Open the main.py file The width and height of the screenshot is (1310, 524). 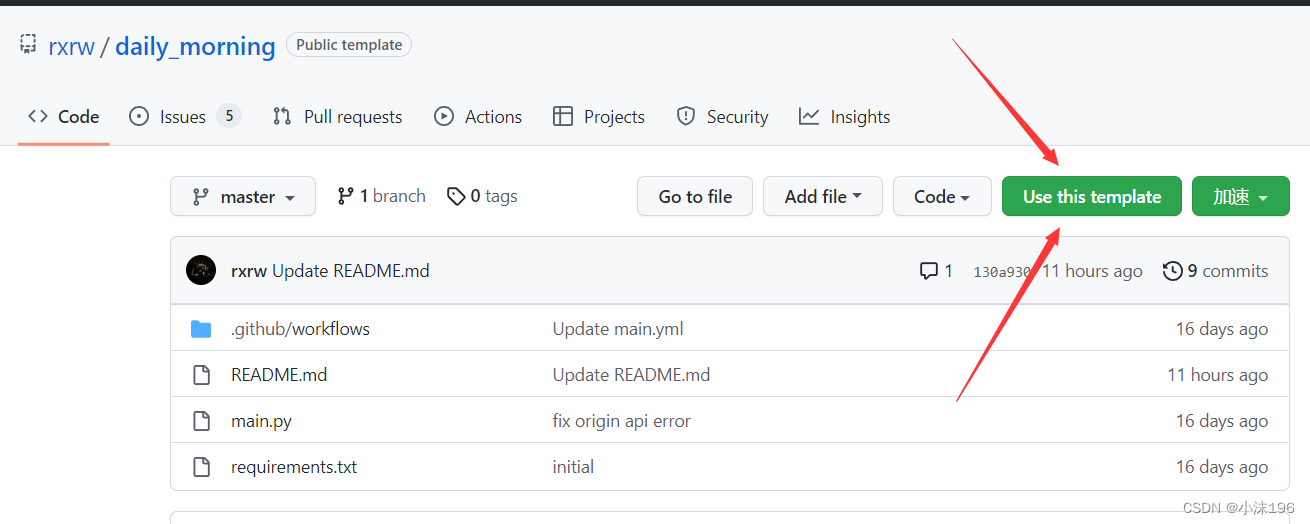pos(261,421)
